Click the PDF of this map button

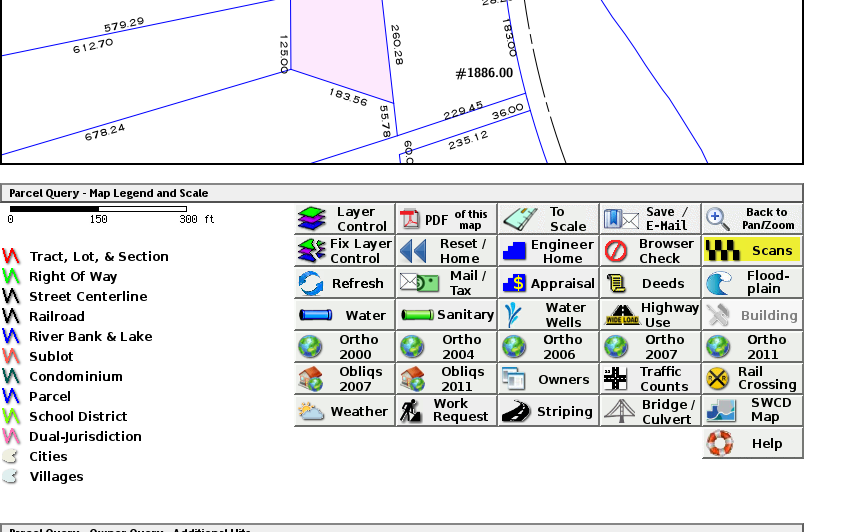pyautogui.click(x=446, y=219)
